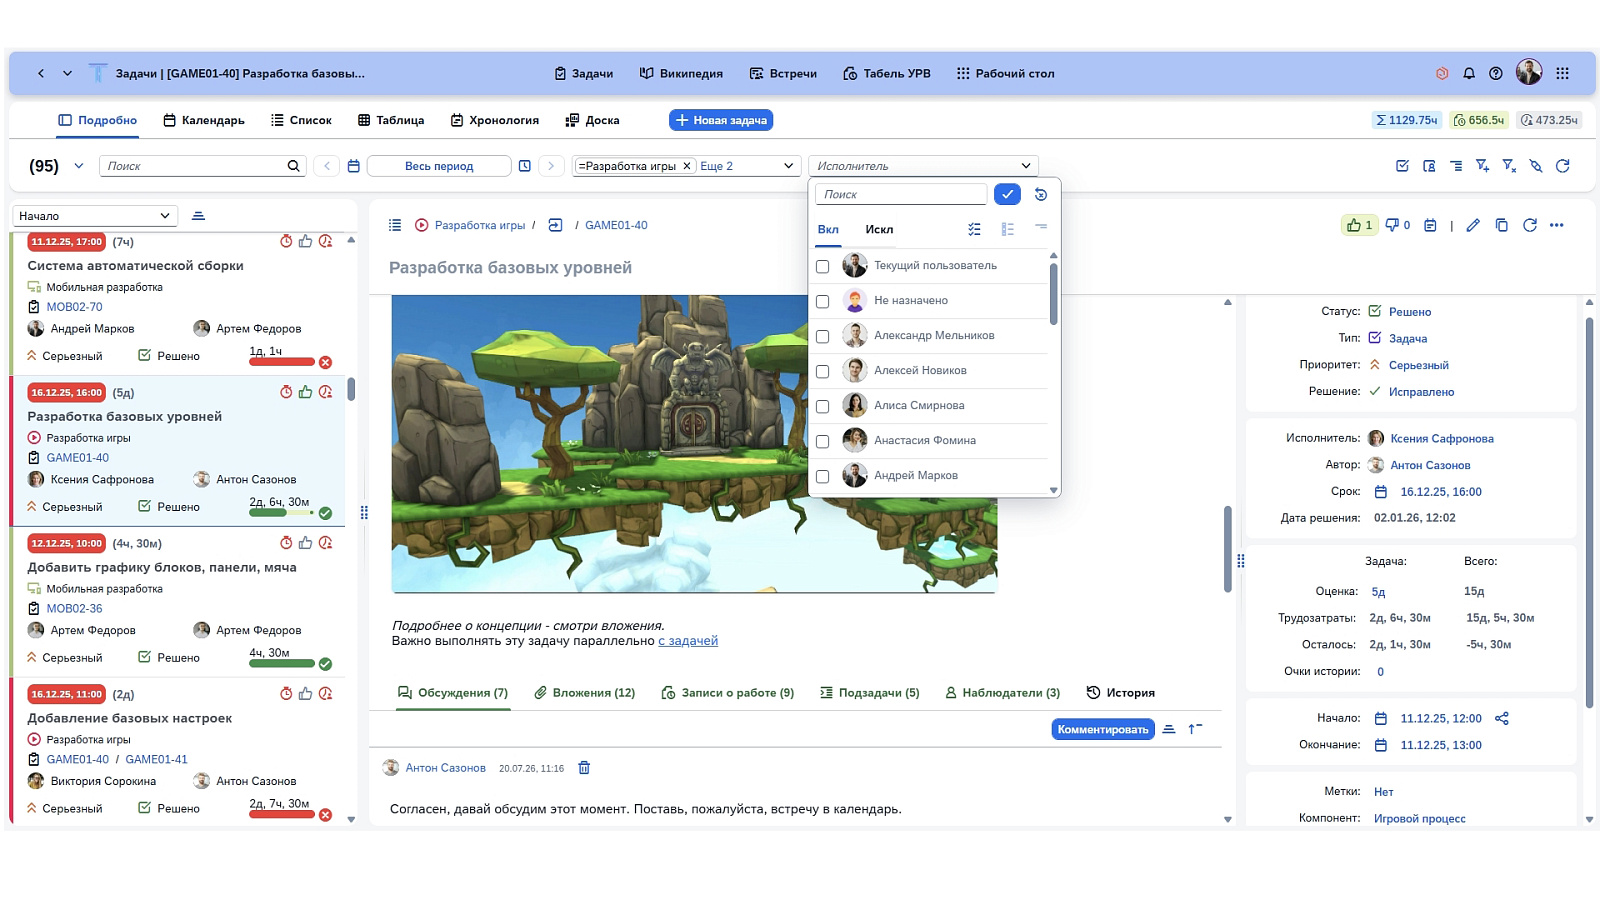
Task: Open Википедия in top navigation
Action: pyautogui.click(x=681, y=73)
